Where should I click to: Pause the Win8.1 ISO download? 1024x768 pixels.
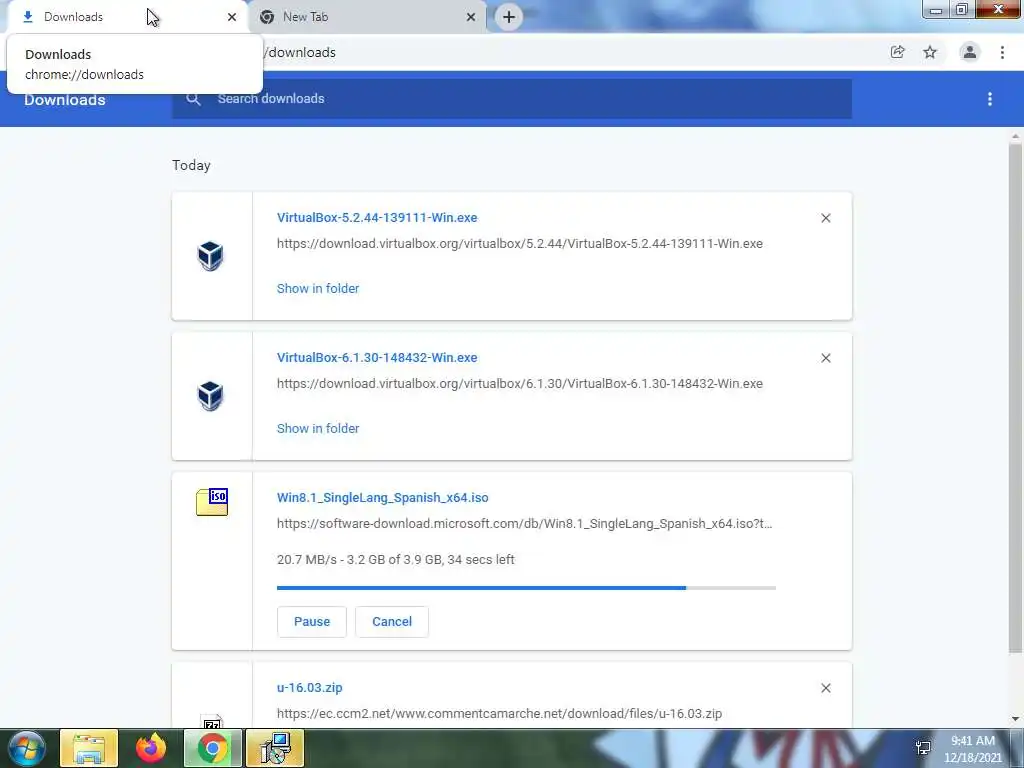click(312, 622)
